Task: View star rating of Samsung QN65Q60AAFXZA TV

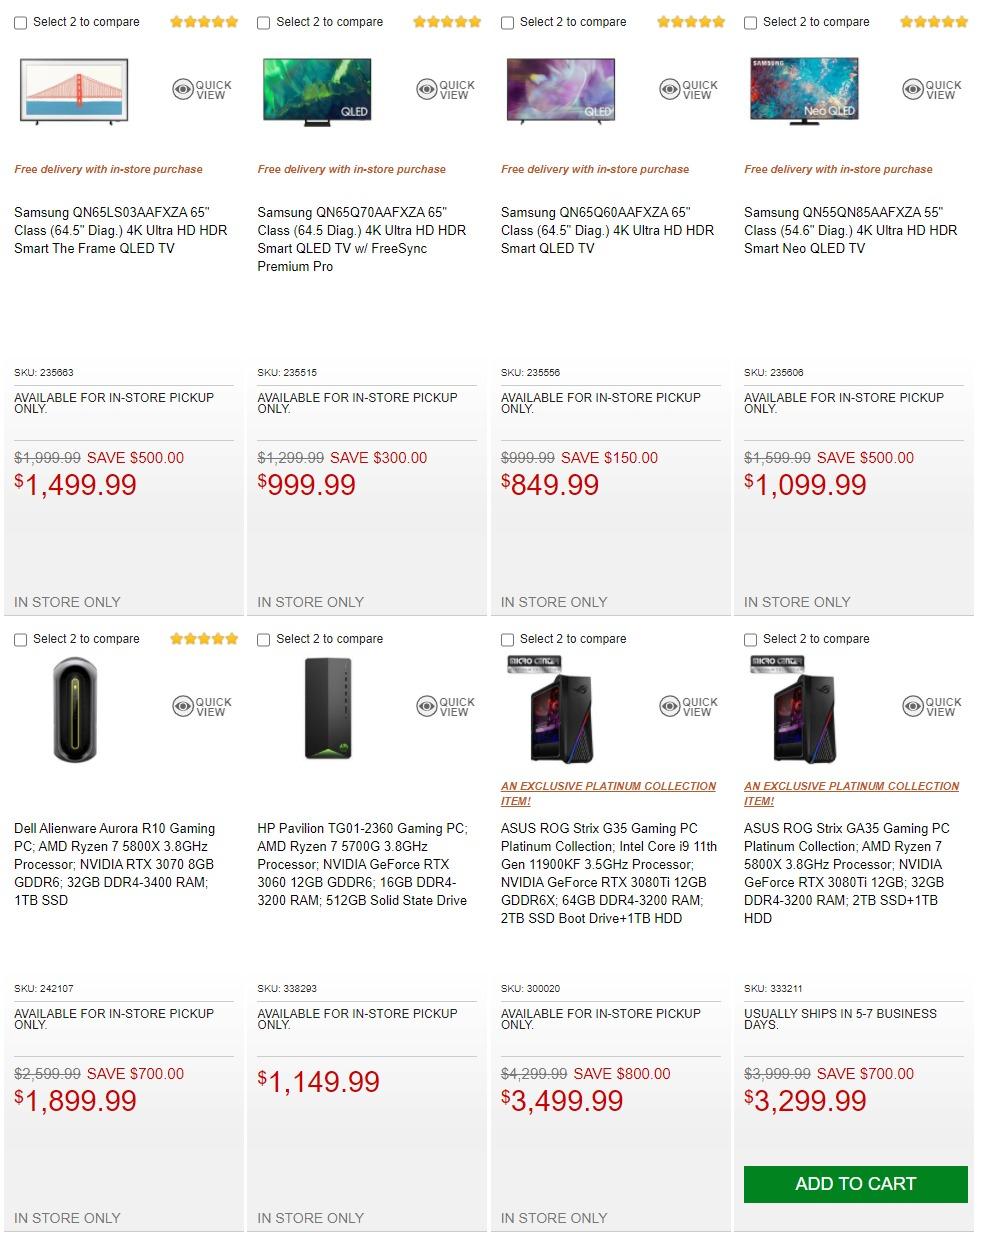Action: (x=691, y=22)
